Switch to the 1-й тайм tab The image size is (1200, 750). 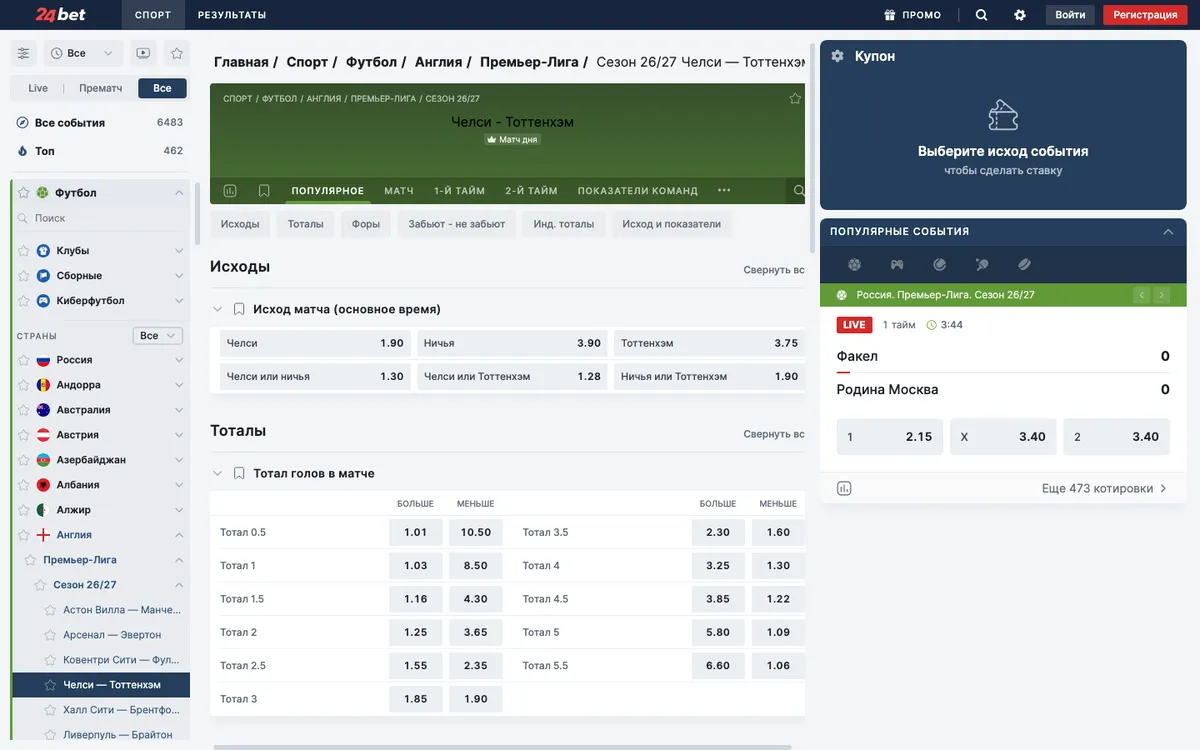coord(459,191)
